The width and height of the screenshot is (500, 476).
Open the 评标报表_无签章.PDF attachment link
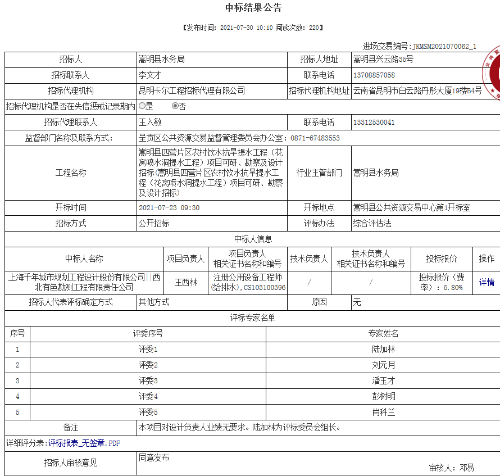pyautogui.click(x=84, y=443)
